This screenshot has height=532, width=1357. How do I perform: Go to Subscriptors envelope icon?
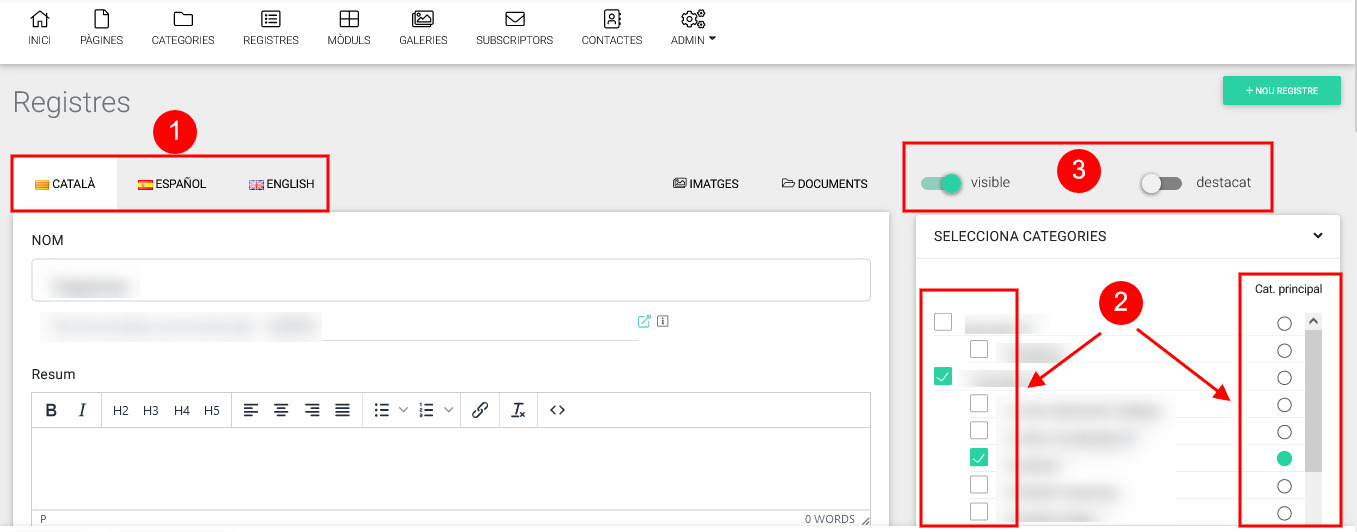pos(514,19)
